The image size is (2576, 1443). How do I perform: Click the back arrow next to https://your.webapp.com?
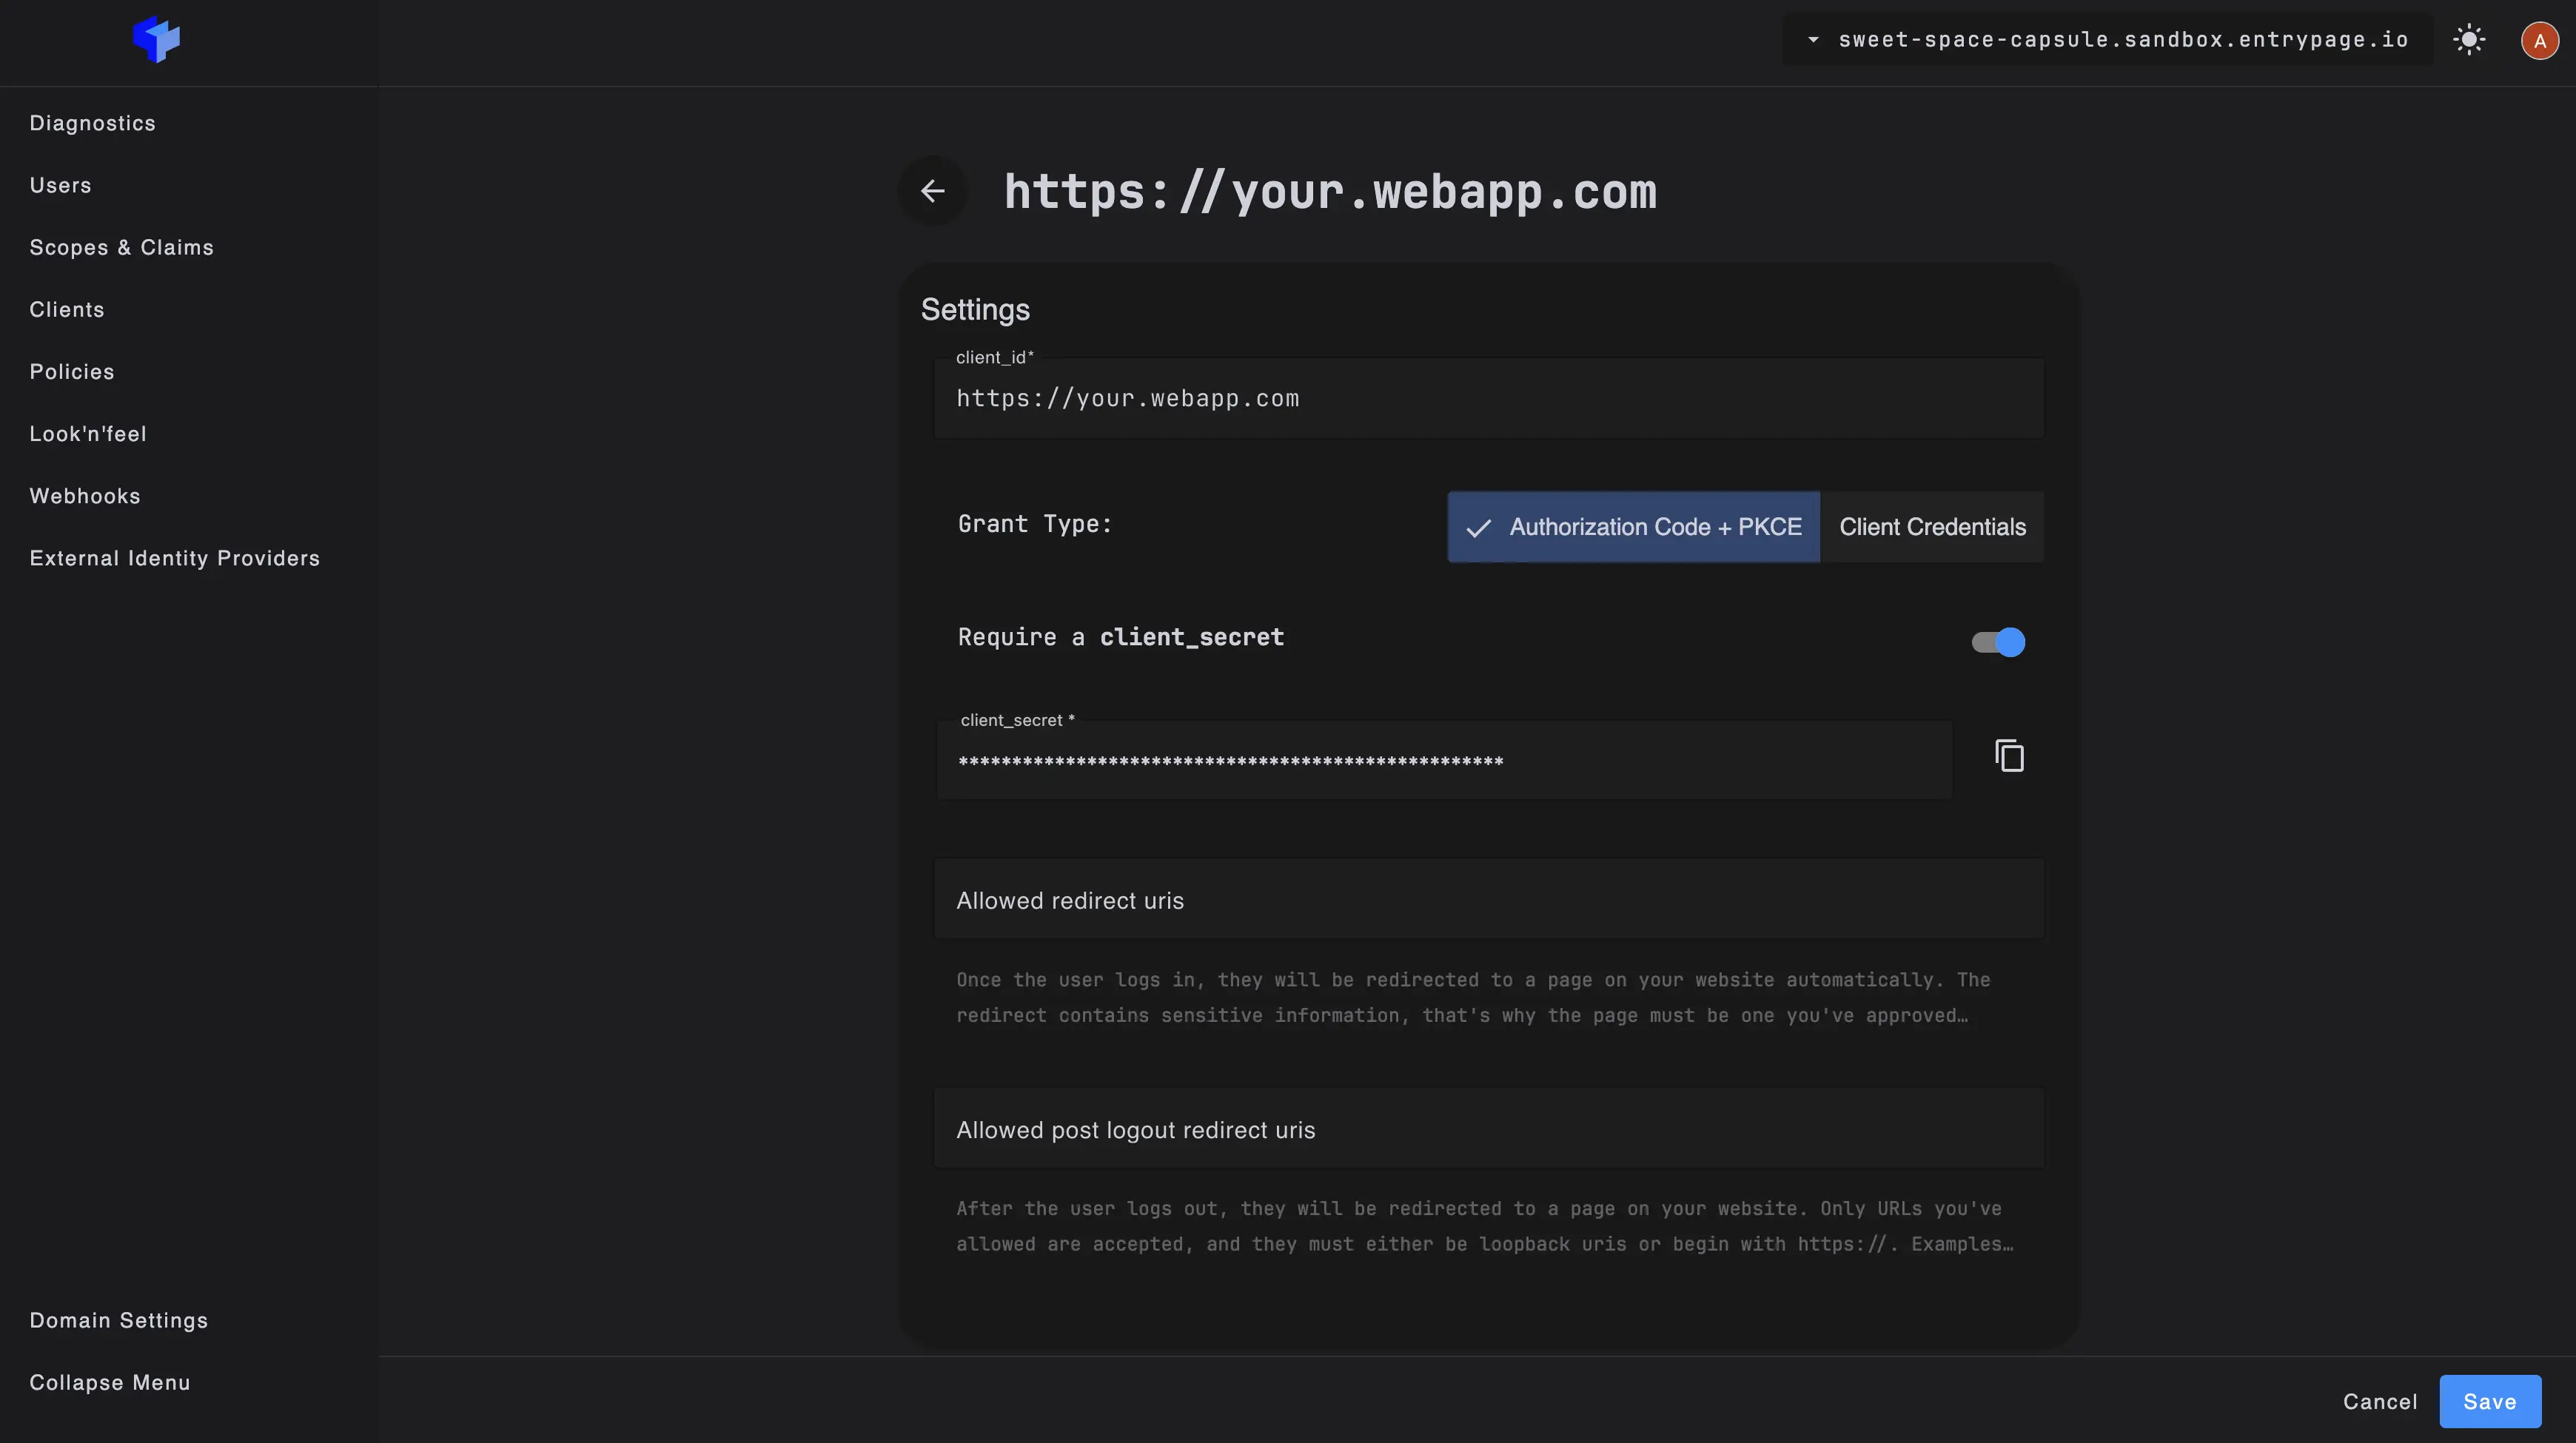pyautogui.click(x=933, y=190)
